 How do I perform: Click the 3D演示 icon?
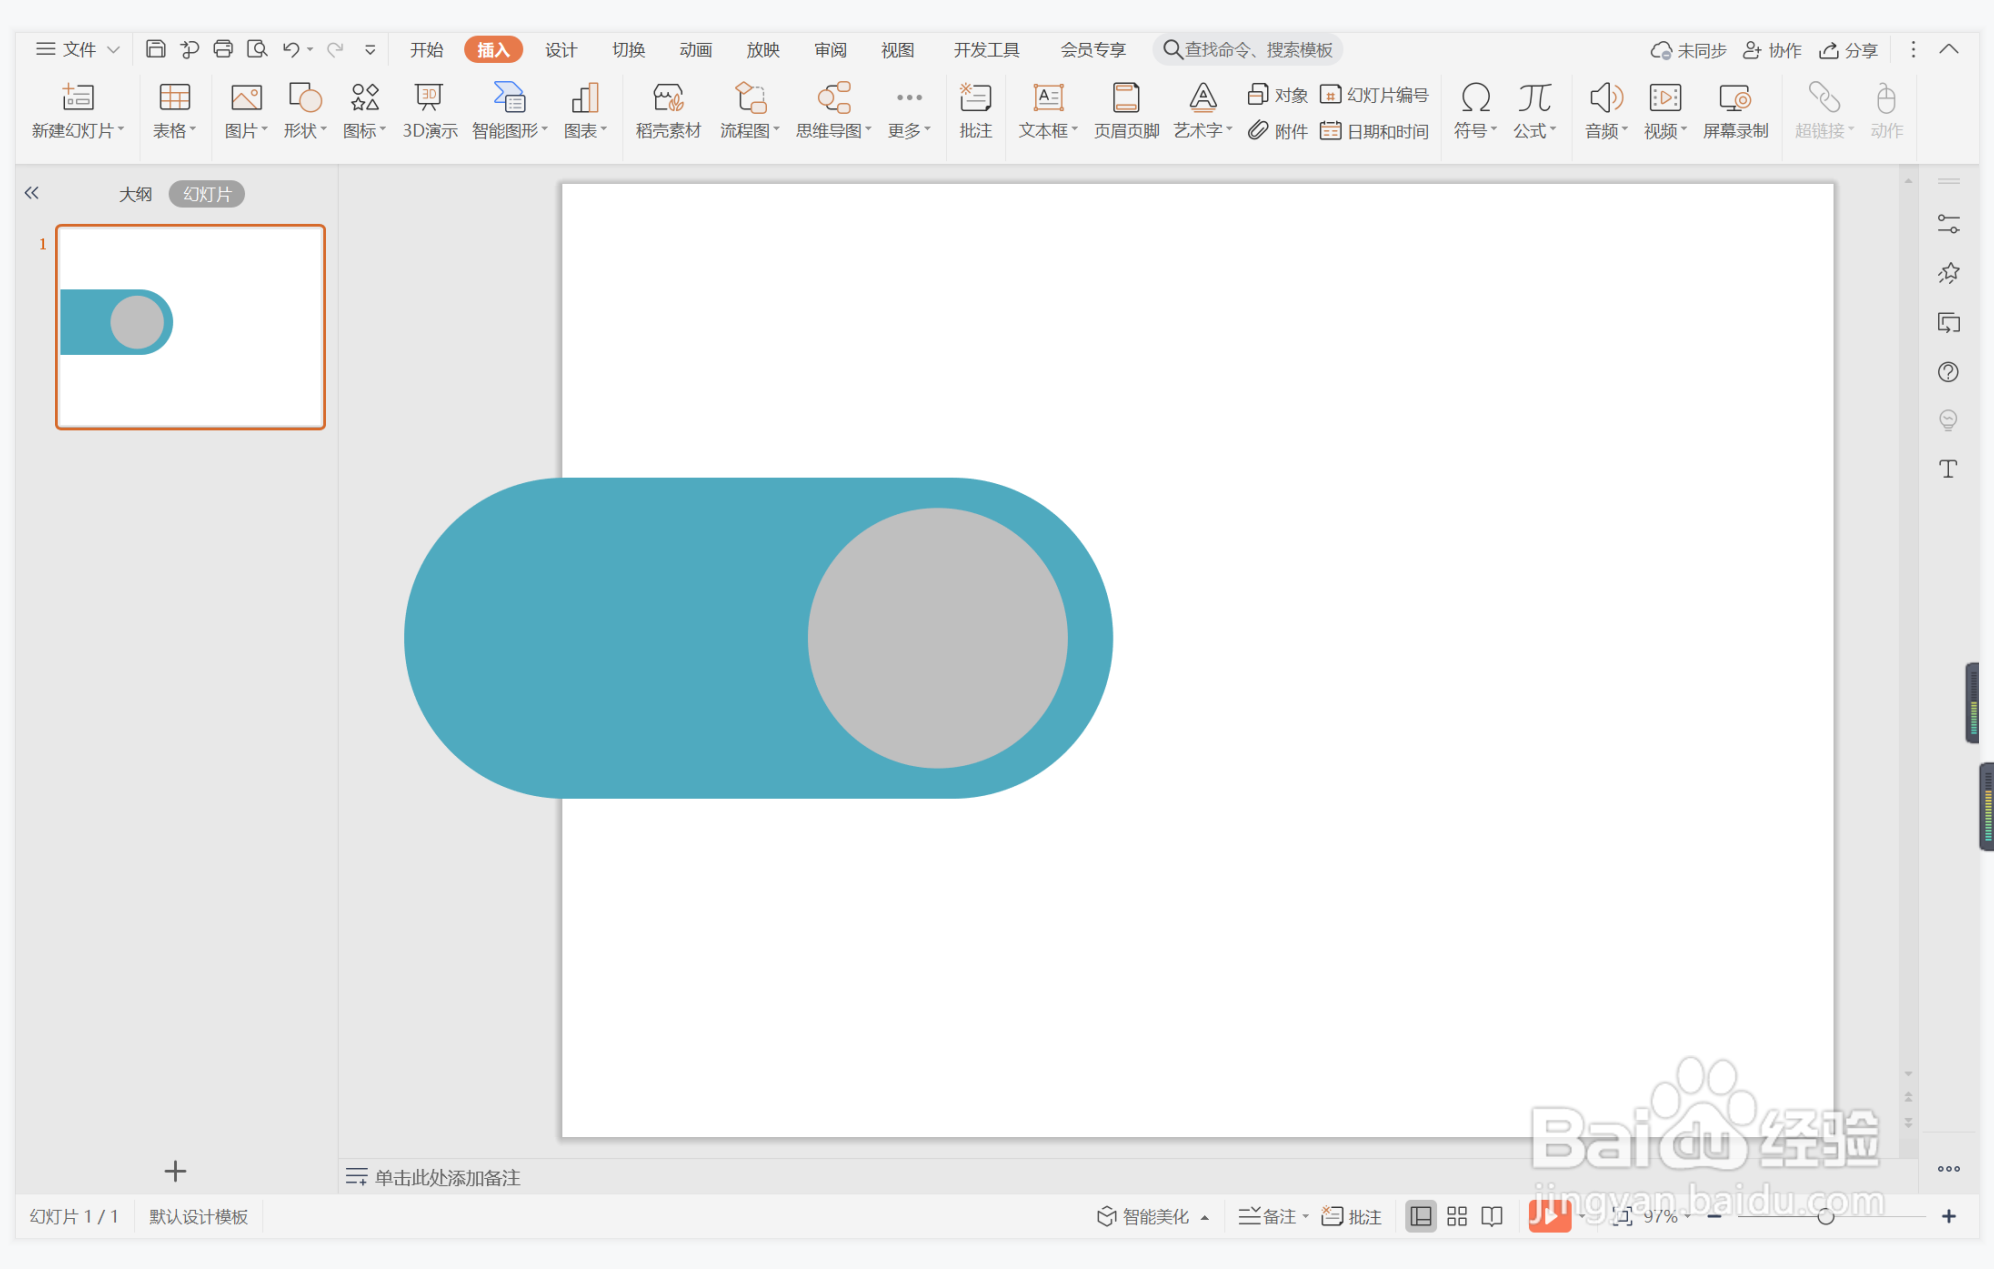pyautogui.click(x=429, y=109)
